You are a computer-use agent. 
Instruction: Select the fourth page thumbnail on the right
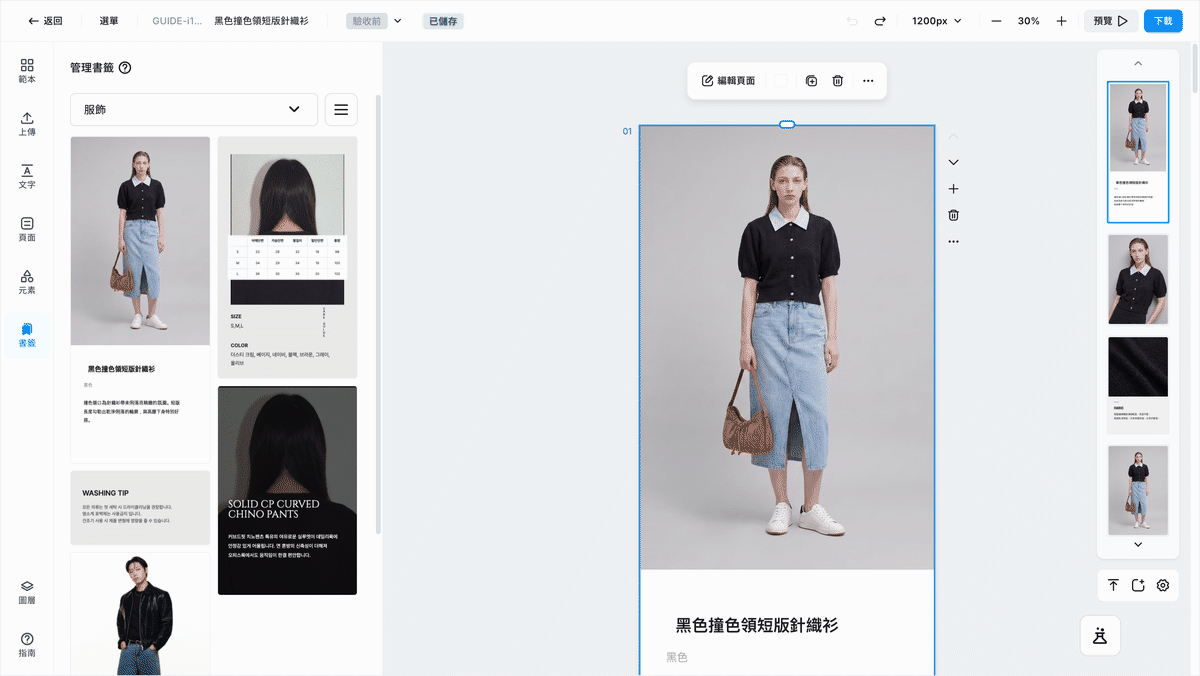coord(1138,490)
